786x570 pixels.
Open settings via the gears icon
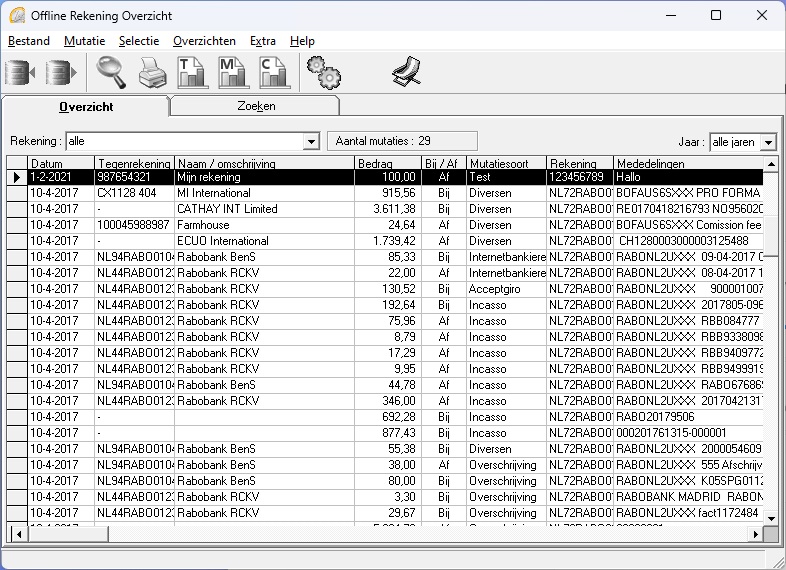click(323, 73)
